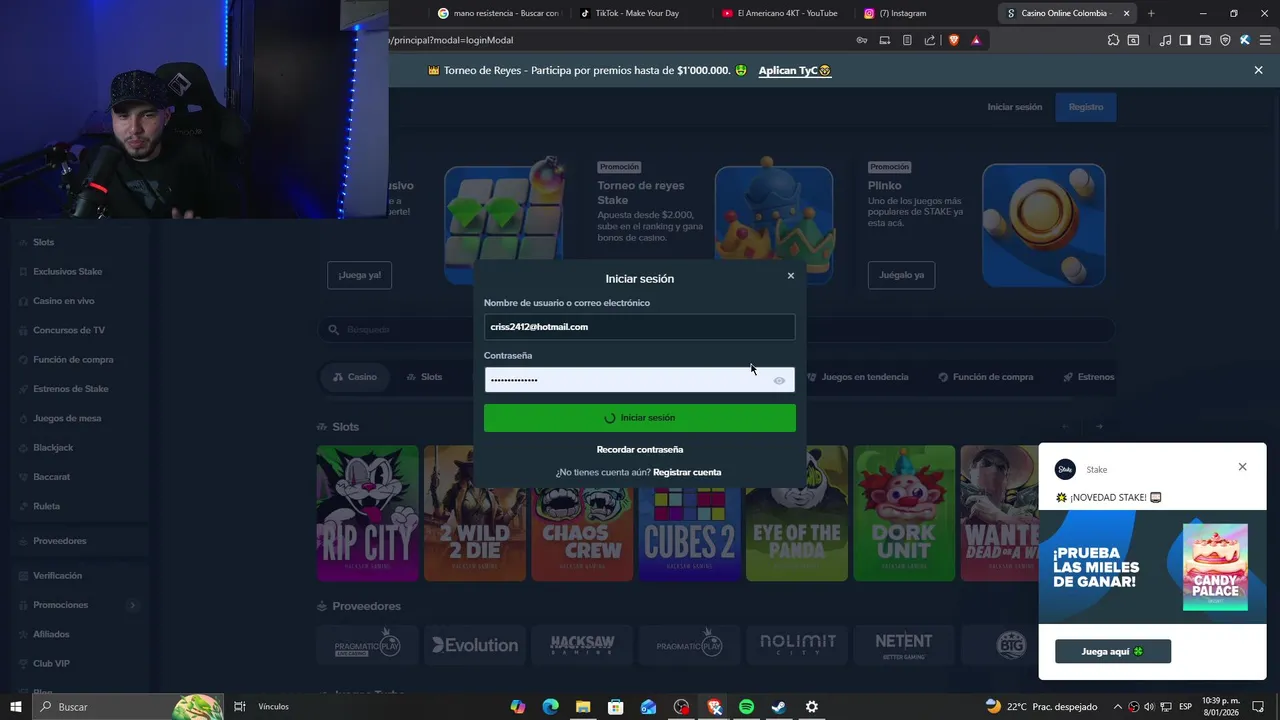Click Juega aquí button in Stake popup
This screenshot has width=1280, height=720.
[1113, 652]
